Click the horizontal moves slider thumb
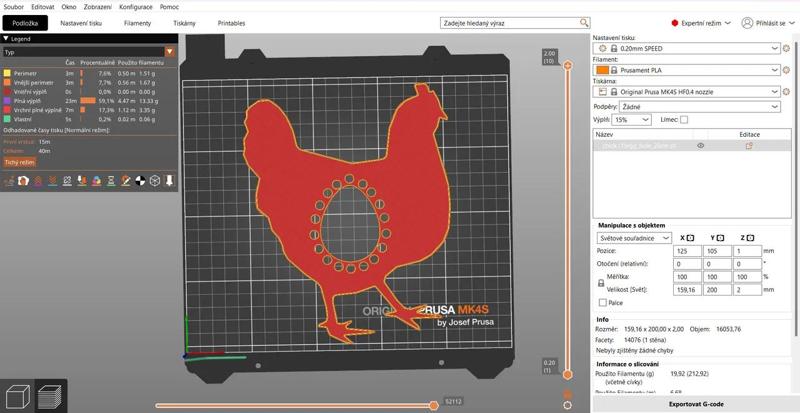The width and height of the screenshot is (800, 413). (x=434, y=405)
